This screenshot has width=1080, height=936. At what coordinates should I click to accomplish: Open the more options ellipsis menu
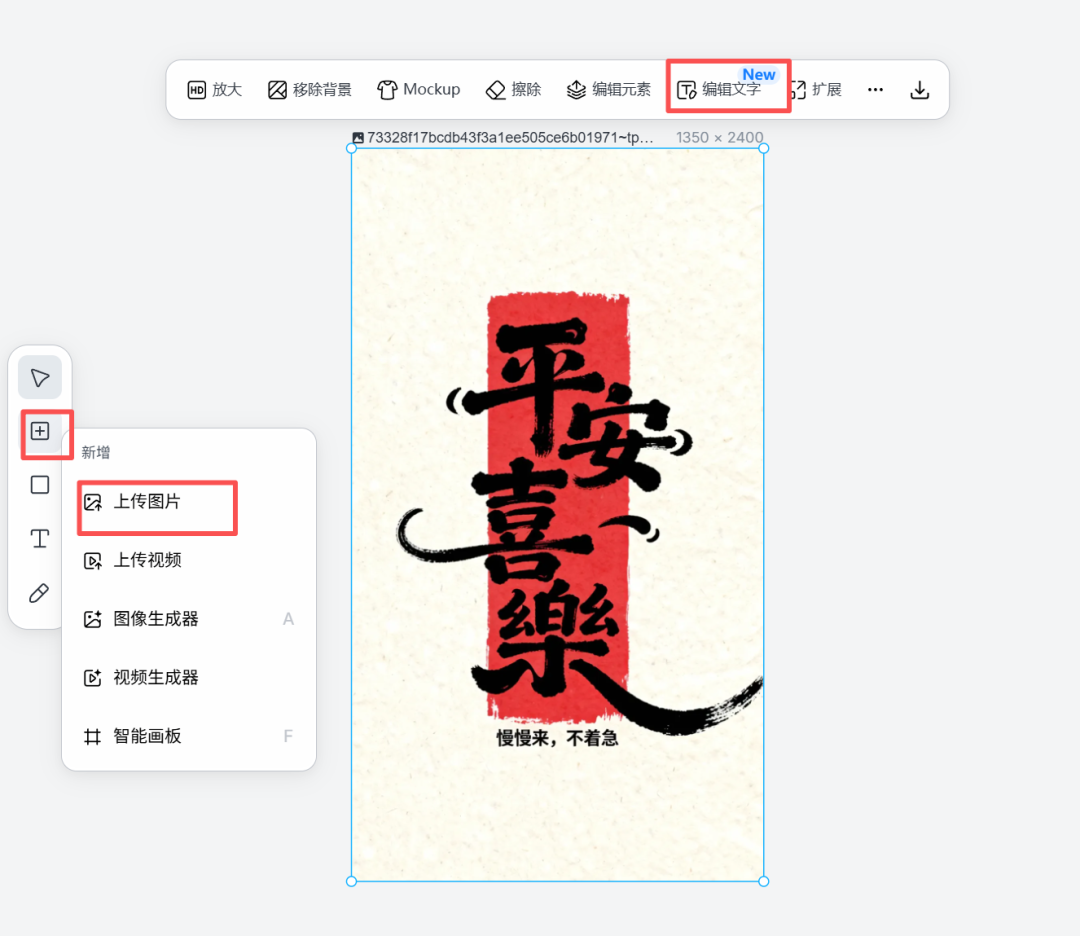(875, 89)
